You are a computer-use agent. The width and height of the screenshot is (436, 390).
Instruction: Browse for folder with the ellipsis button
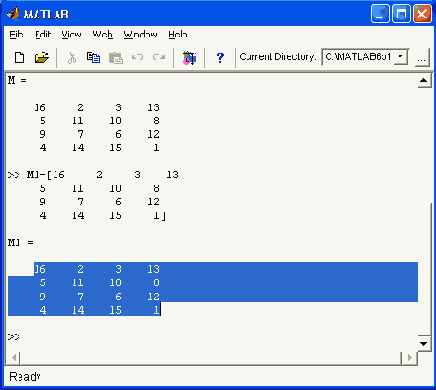(422, 59)
